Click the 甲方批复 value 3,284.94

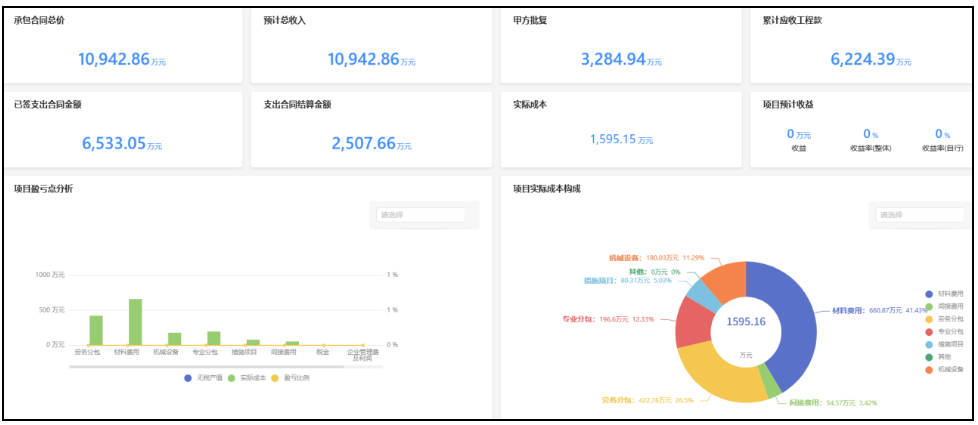point(613,59)
